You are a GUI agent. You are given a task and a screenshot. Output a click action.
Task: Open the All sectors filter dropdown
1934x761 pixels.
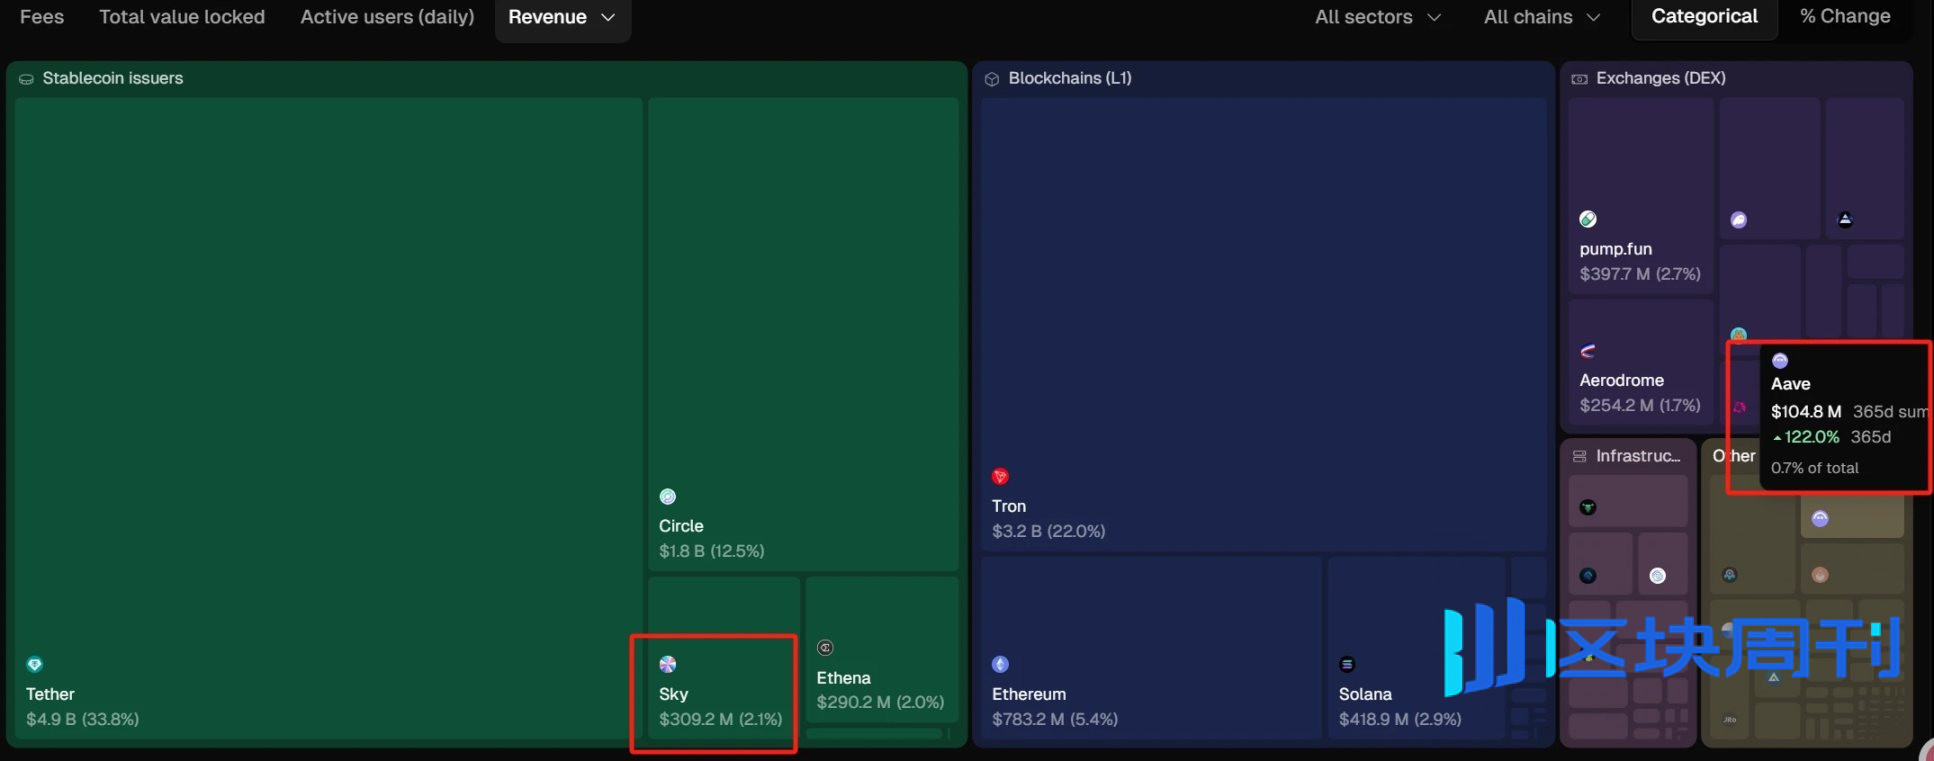coord(1378,17)
